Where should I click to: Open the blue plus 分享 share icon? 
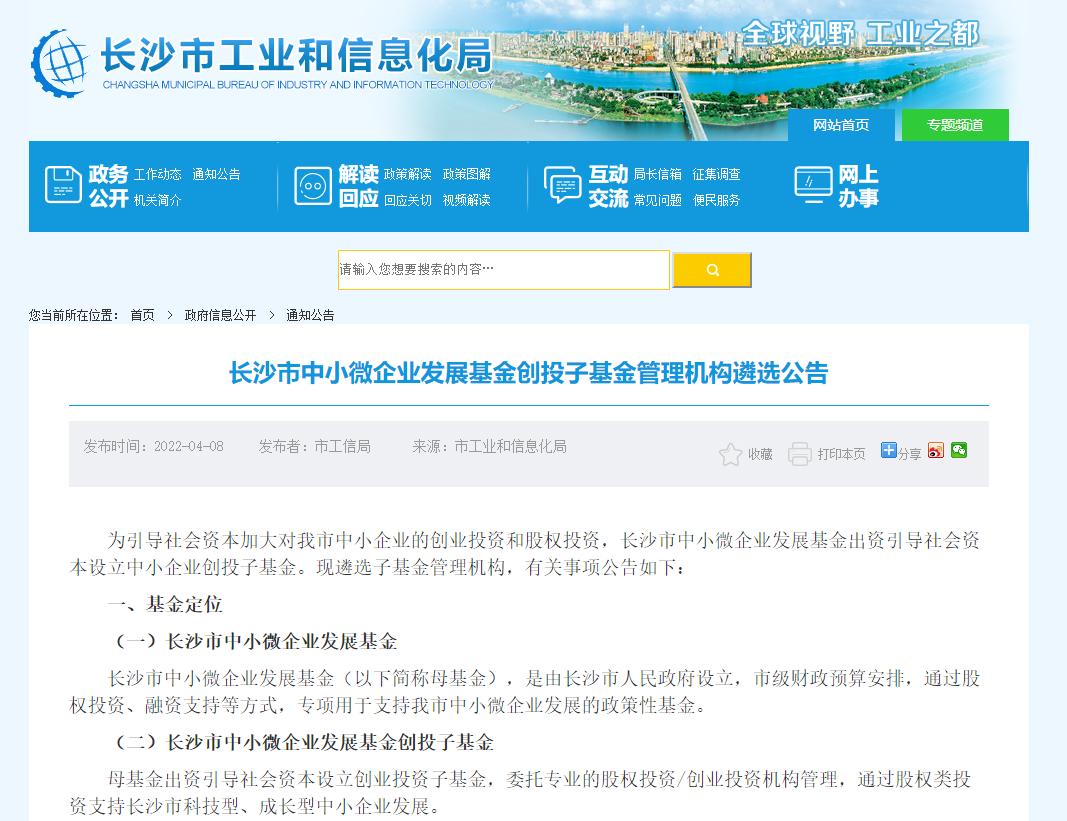click(888, 451)
